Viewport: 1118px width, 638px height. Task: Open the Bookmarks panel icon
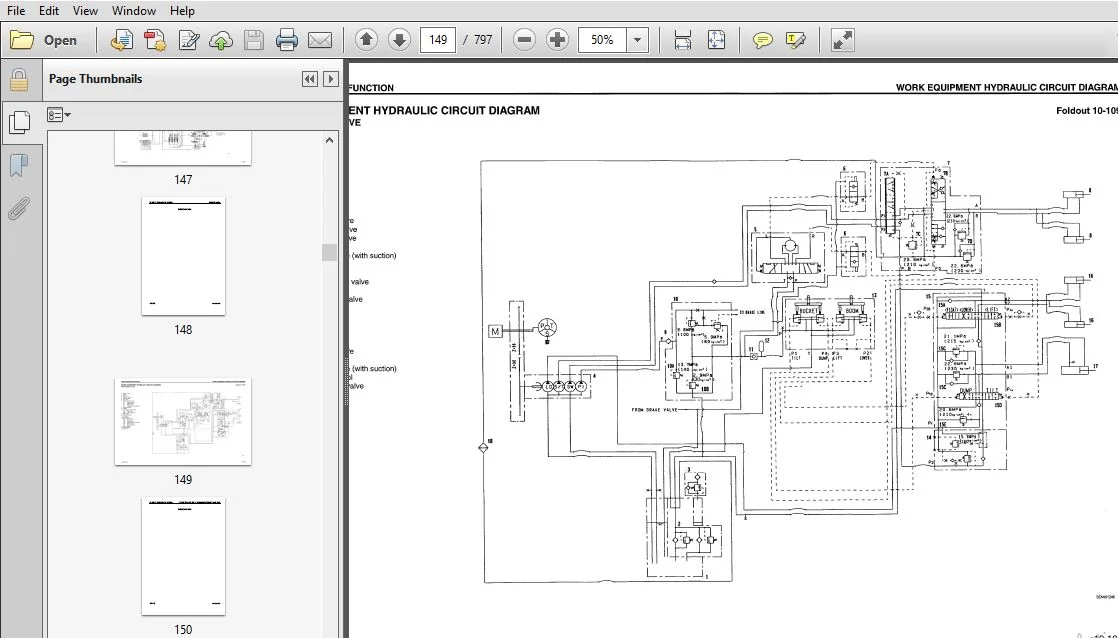19,166
